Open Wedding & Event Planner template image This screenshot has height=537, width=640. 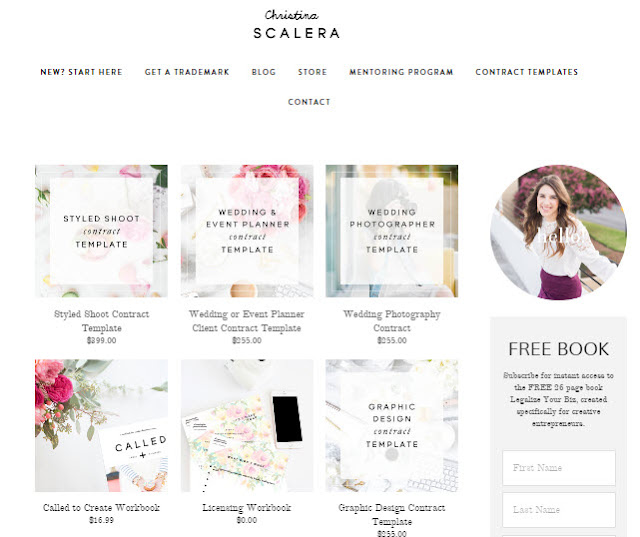[247, 231]
